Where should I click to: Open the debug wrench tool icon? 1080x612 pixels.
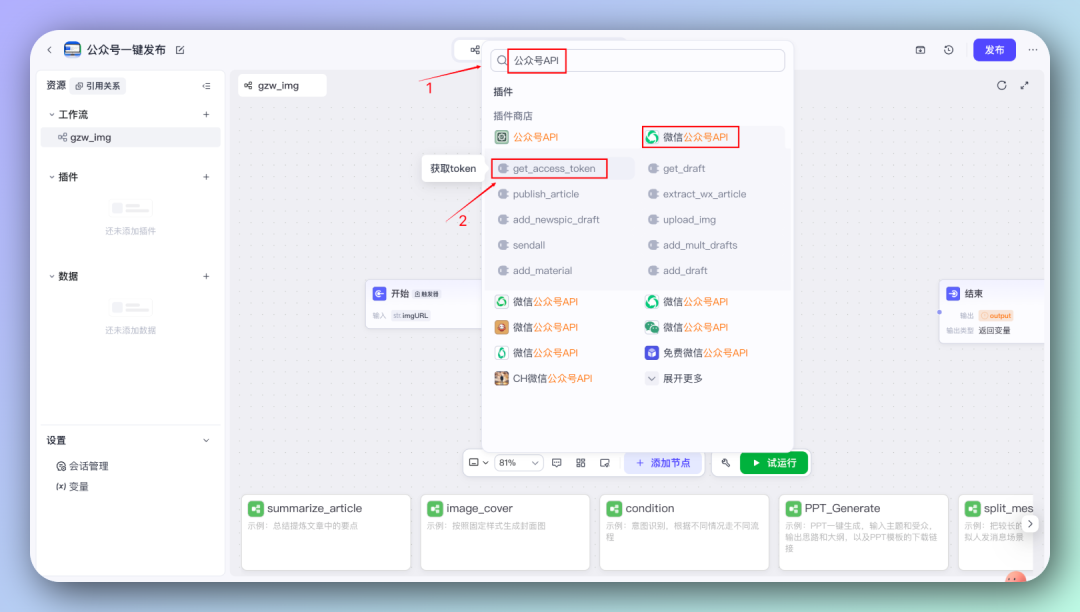[x=725, y=463]
